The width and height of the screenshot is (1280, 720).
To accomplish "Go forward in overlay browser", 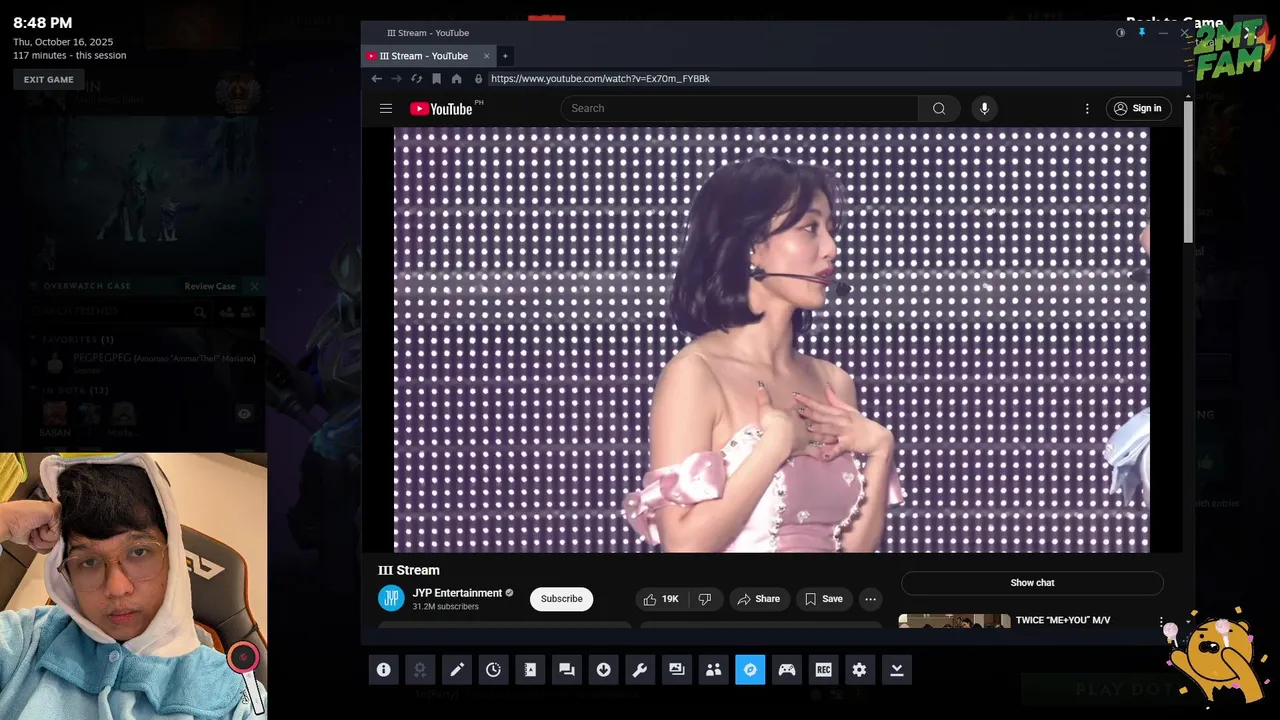I will (396, 78).
